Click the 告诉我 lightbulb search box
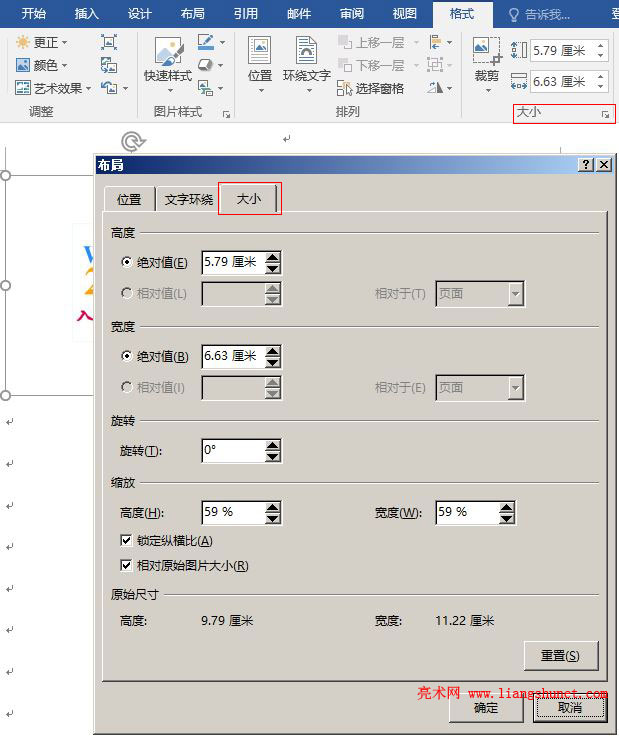 pyautogui.click(x=540, y=15)
